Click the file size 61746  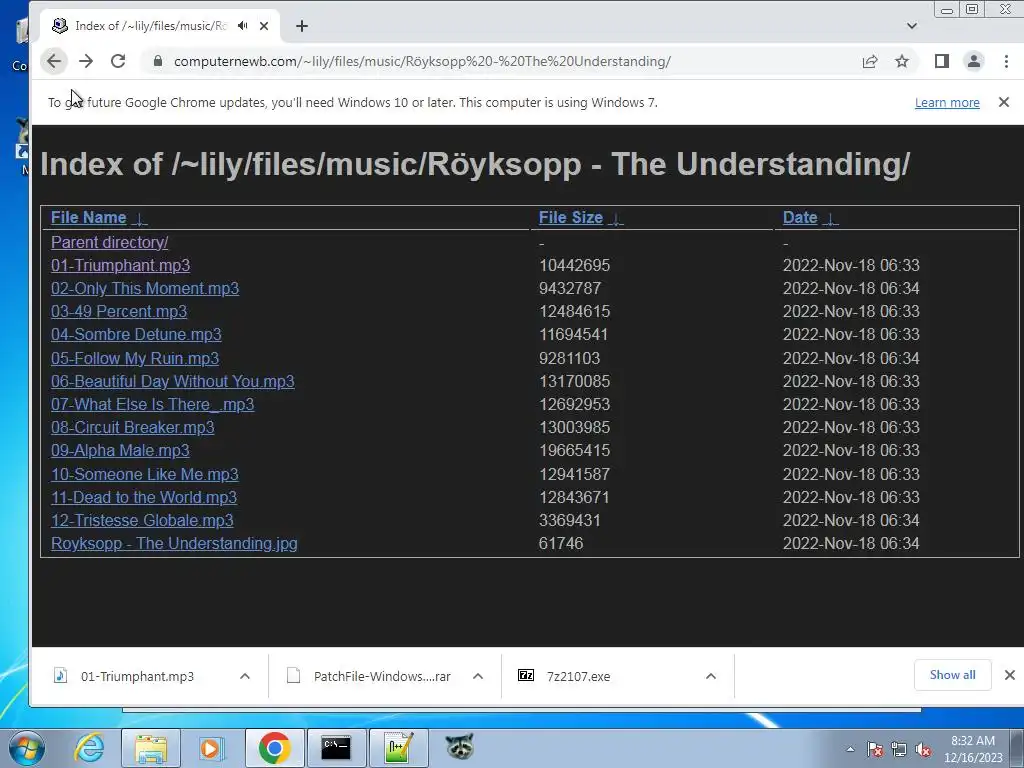561,543
